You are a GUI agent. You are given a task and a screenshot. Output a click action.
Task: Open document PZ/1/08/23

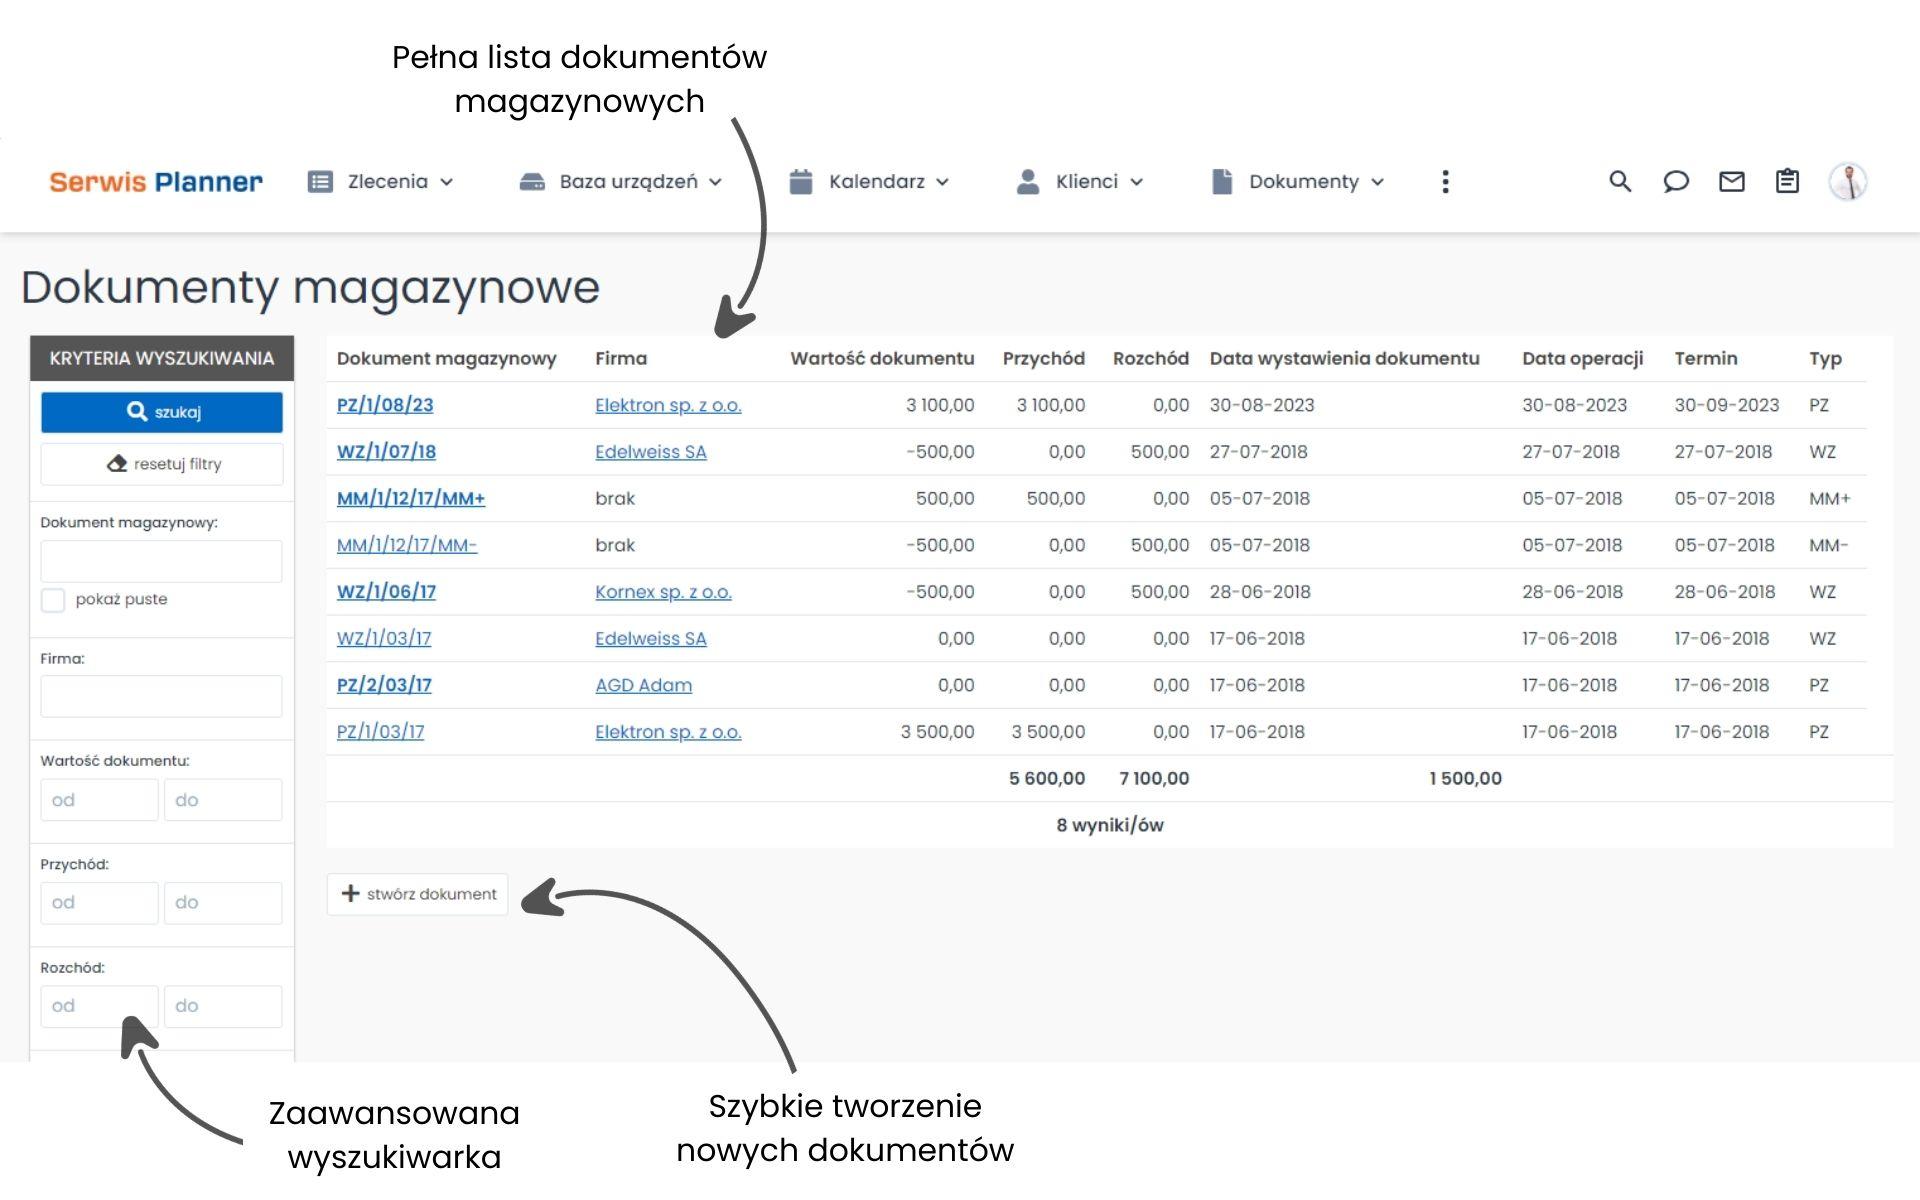(385, 405)
